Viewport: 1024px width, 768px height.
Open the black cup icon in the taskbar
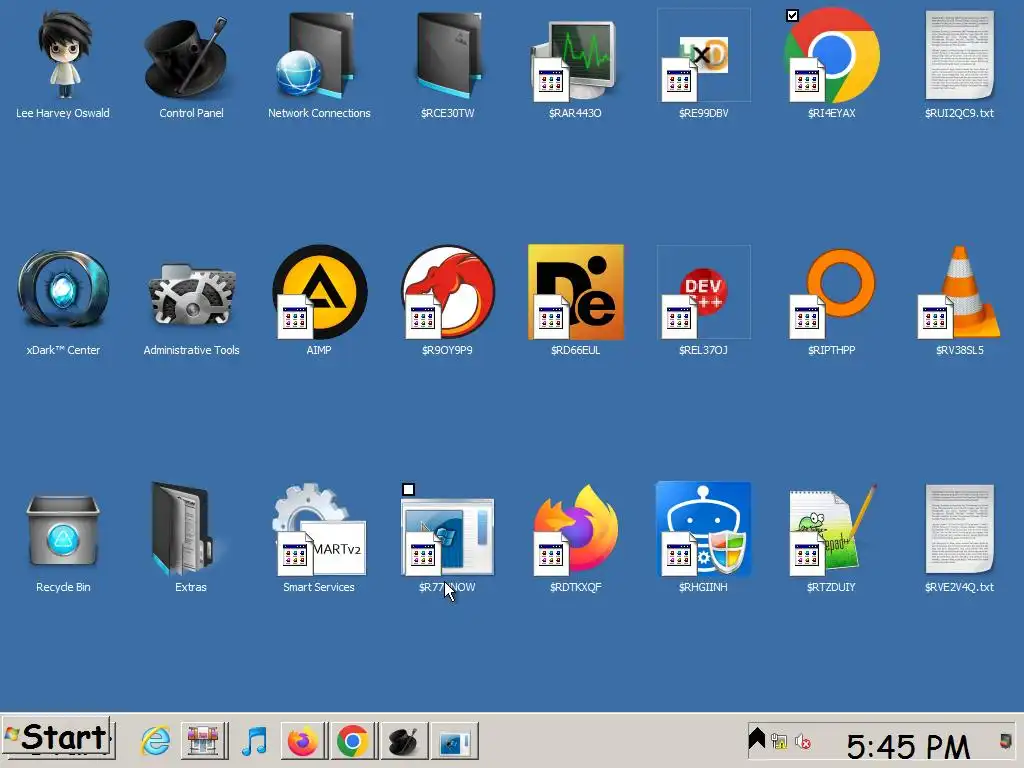pyautogui.click(x=404, y=741)
